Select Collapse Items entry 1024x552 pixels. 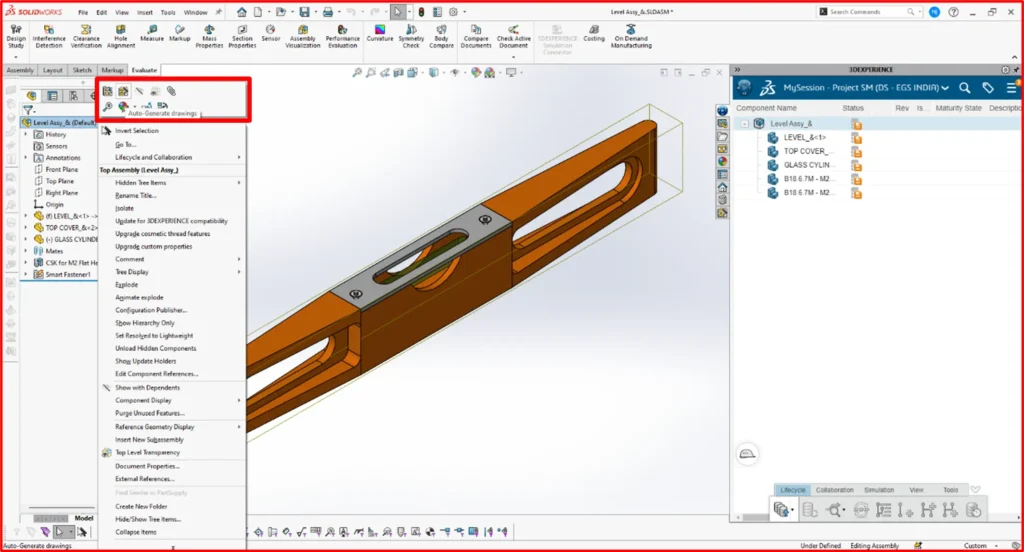(136, 532)
